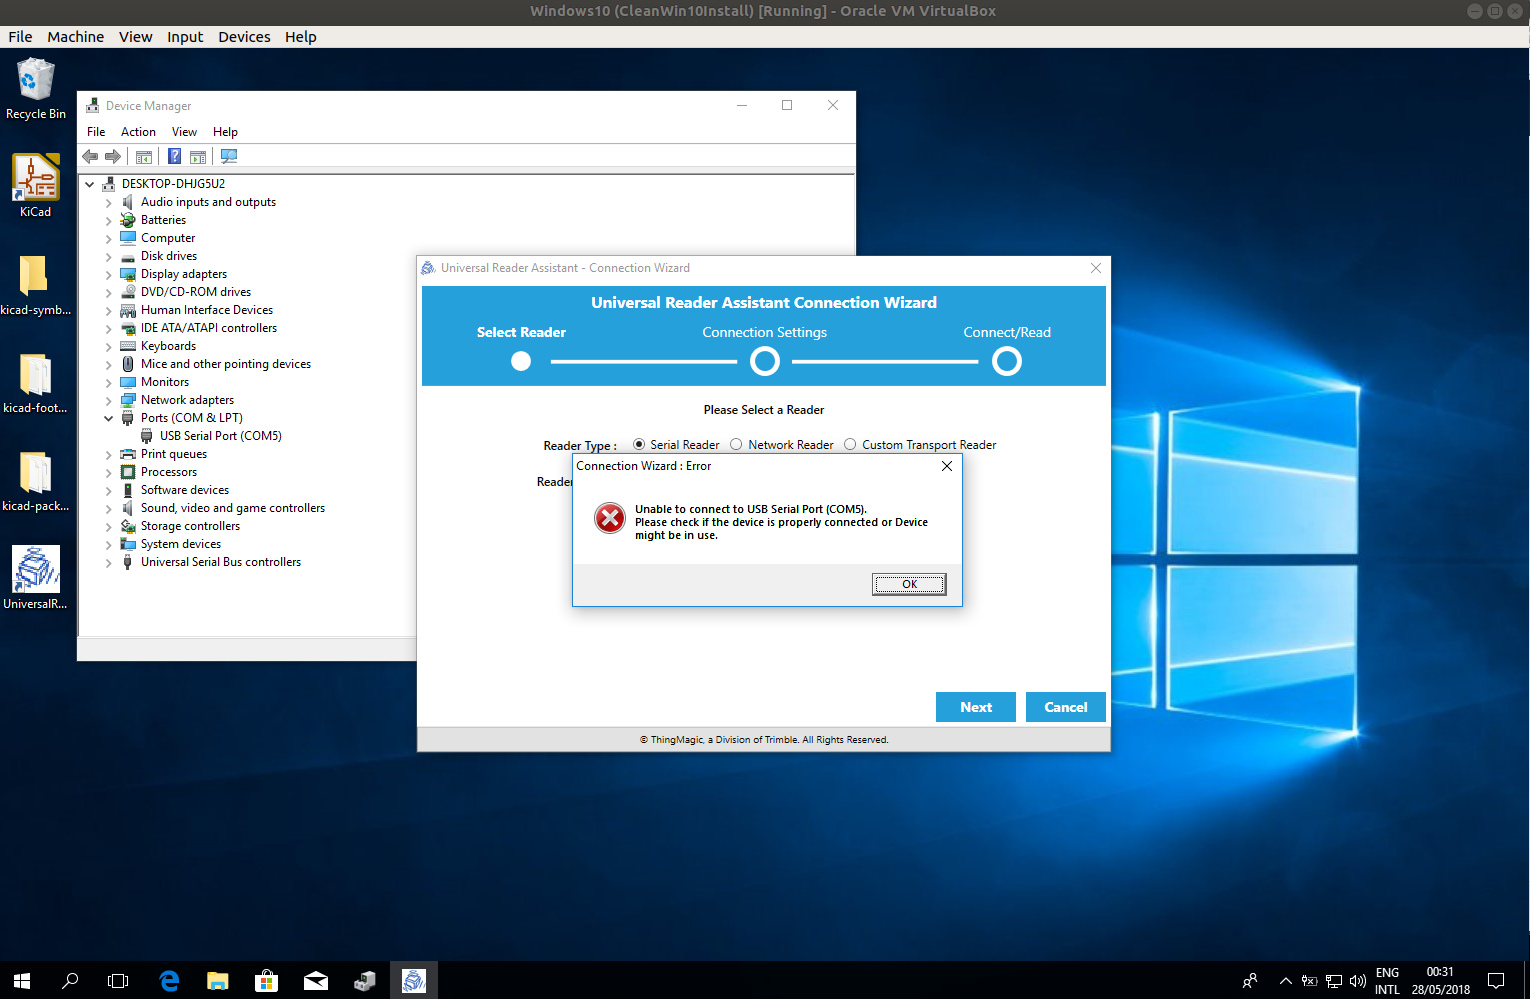This screenshot has height=999, width=1530.
Task: Open the Windows Start menu
Action: 22,981
